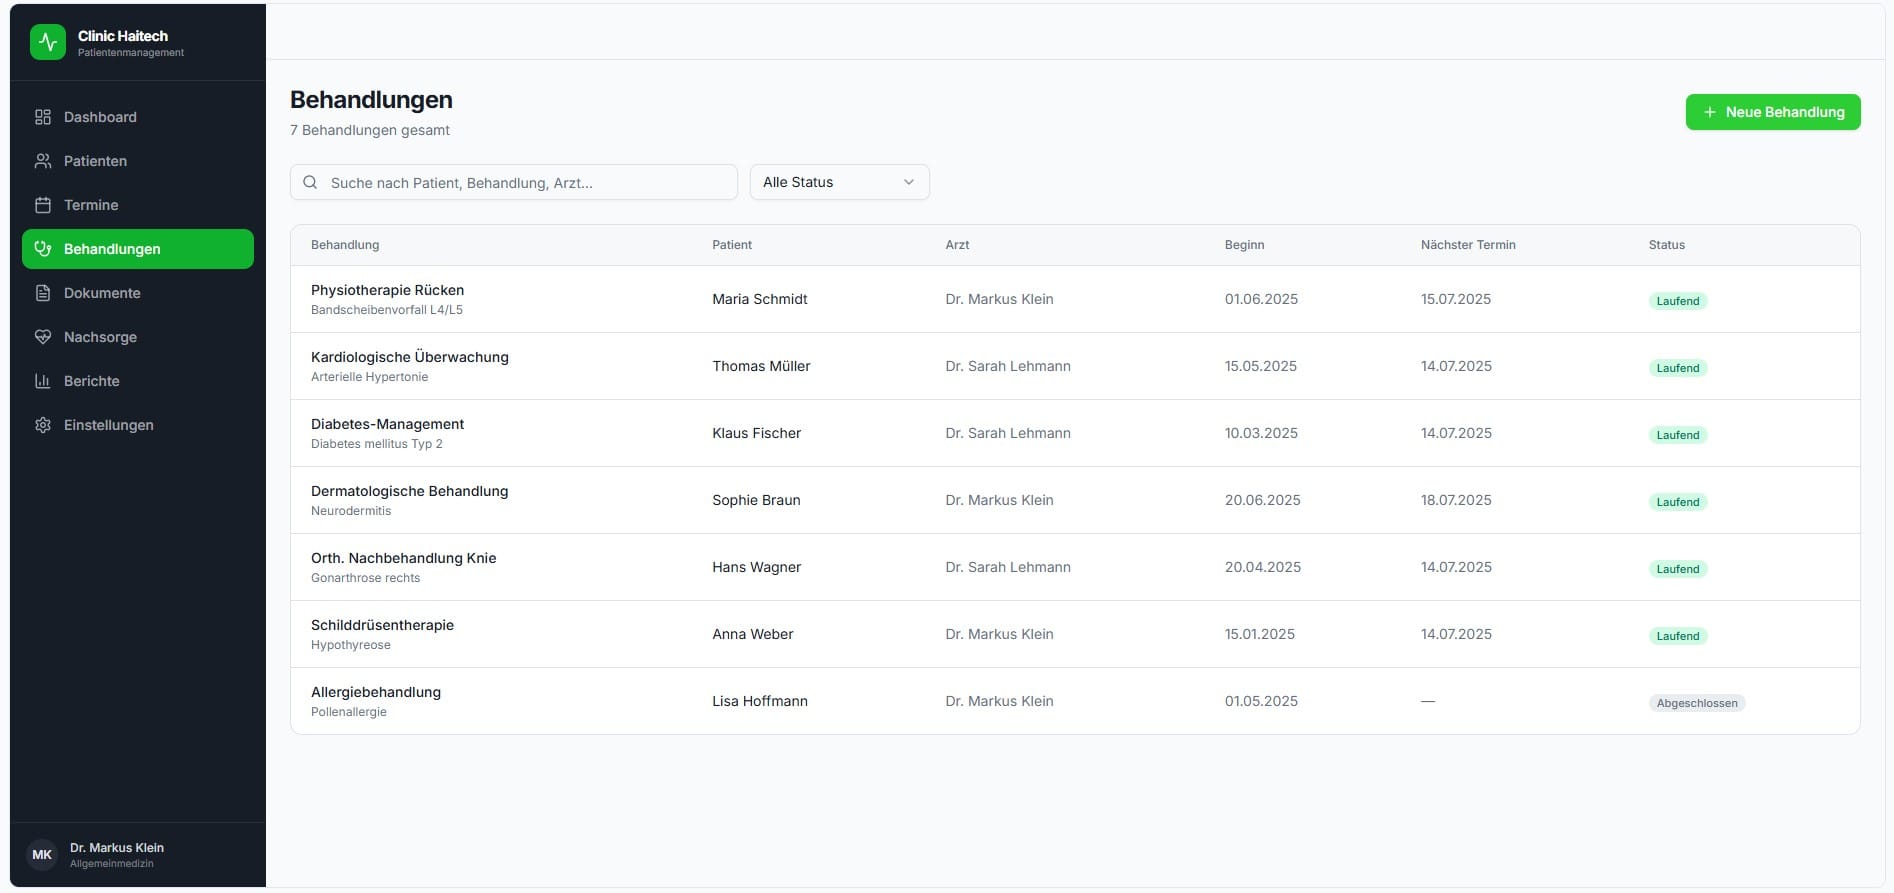The height and width of the screenshot is (893, 1894).
Task: Click the Berichte bar chart icon
Action: pos(43,381)
